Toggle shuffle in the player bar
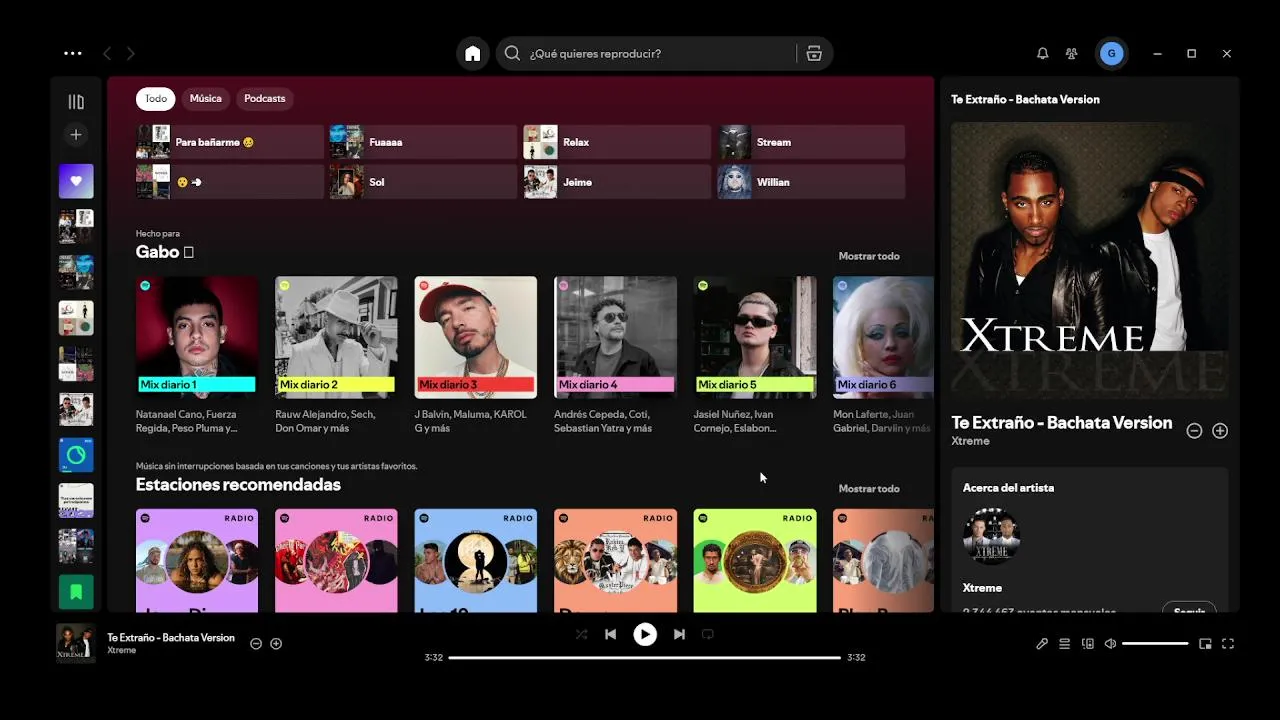1280x720 pixels. click(x=582, y=634)
